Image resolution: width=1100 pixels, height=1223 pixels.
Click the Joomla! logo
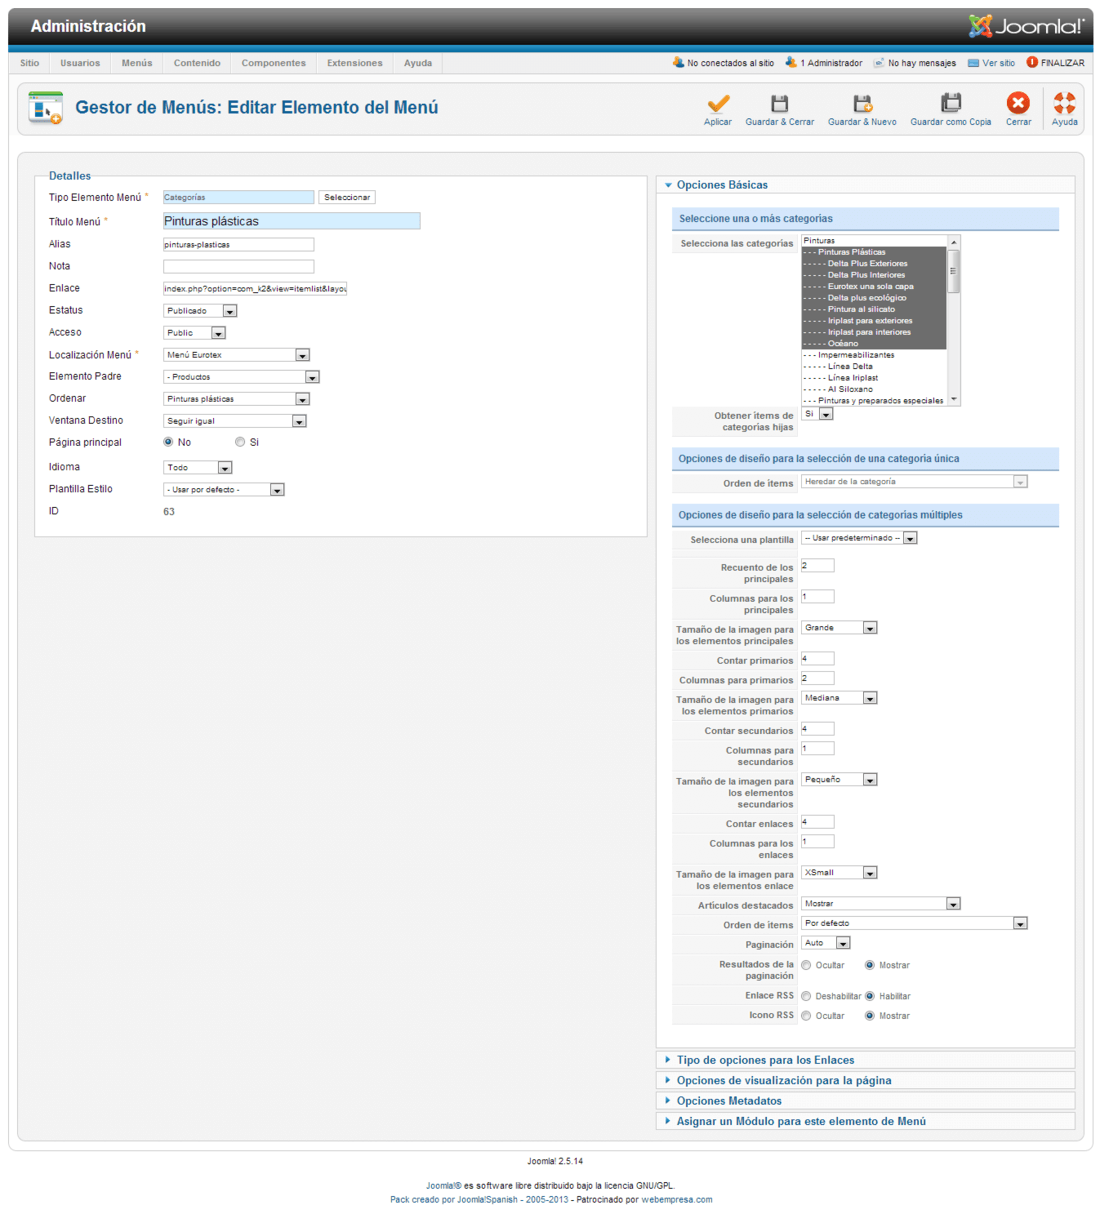pyautogui.click(x=1026, y=26)
